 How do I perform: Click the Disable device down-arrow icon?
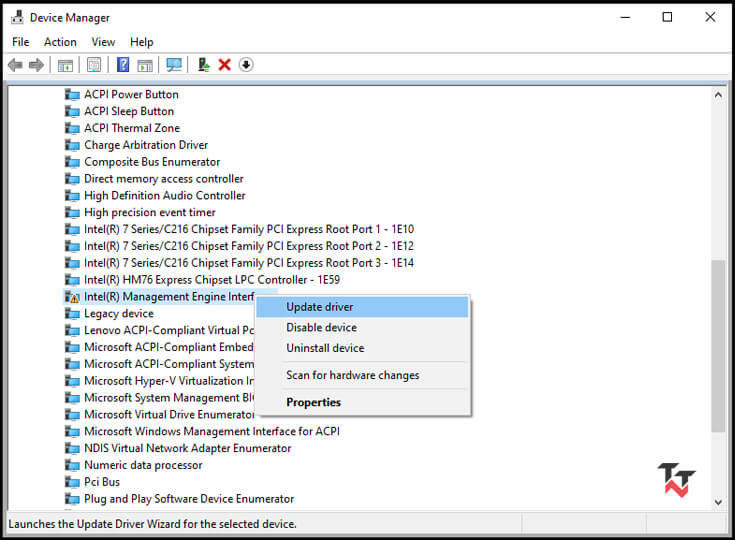(246, 64)
